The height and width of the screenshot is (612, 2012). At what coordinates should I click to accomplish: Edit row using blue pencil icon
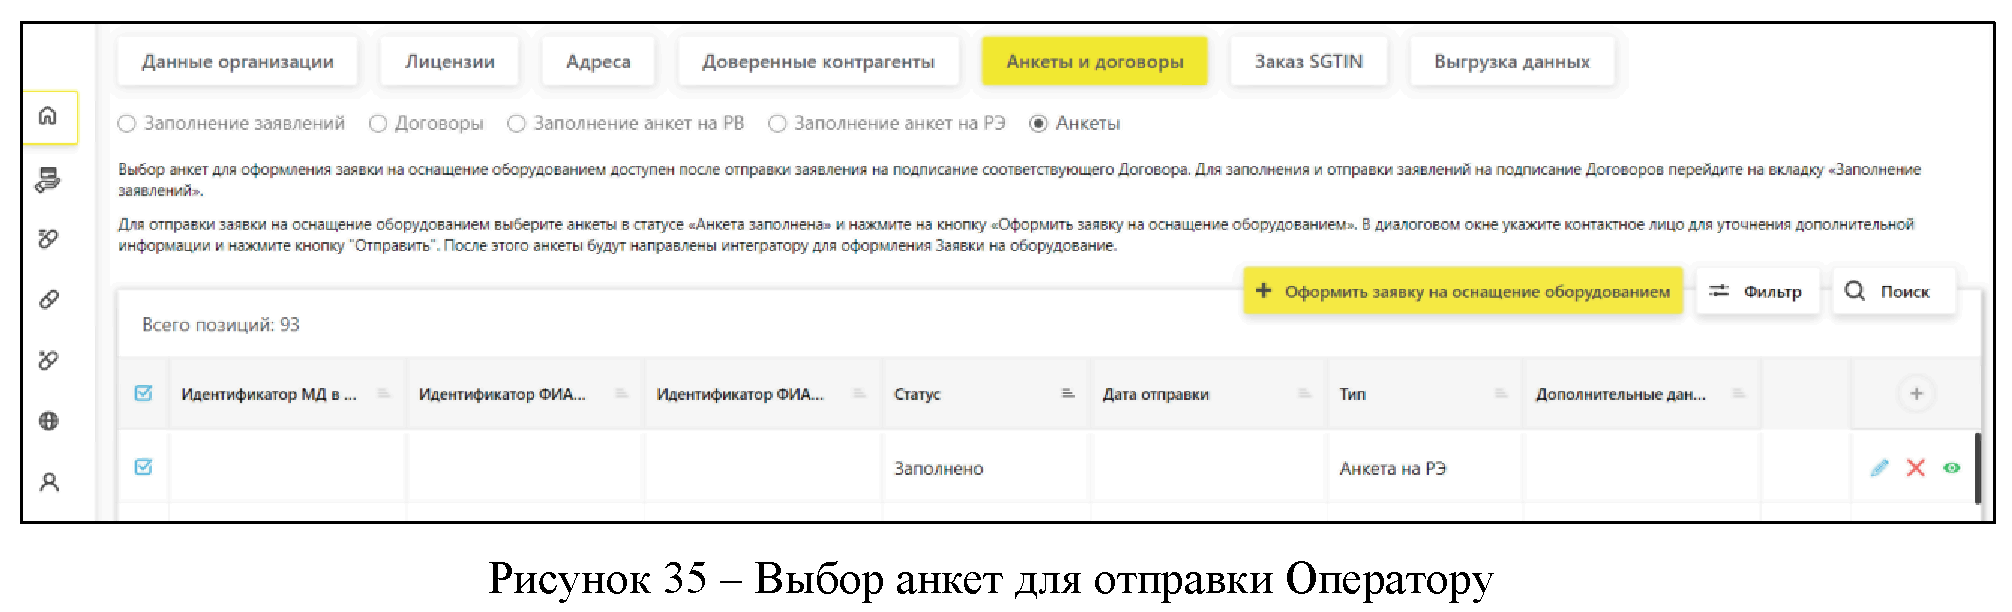[x=1879, y=468]
